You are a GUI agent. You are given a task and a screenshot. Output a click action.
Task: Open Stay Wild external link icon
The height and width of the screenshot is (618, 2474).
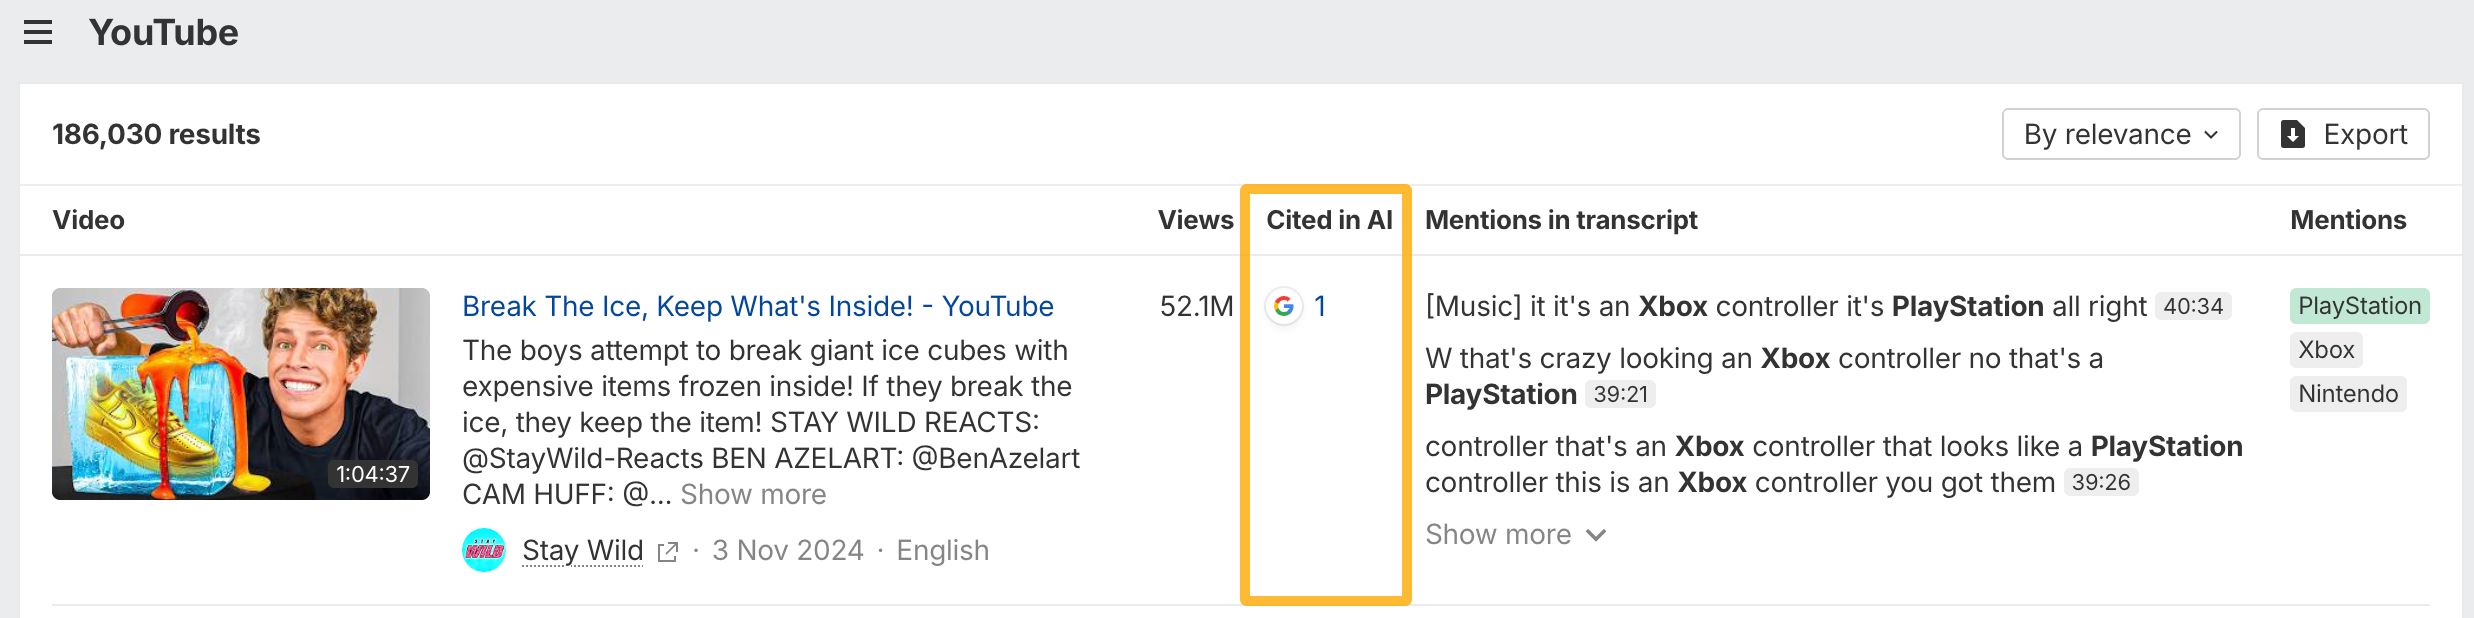pyautogui.click(x=668, y=552)
